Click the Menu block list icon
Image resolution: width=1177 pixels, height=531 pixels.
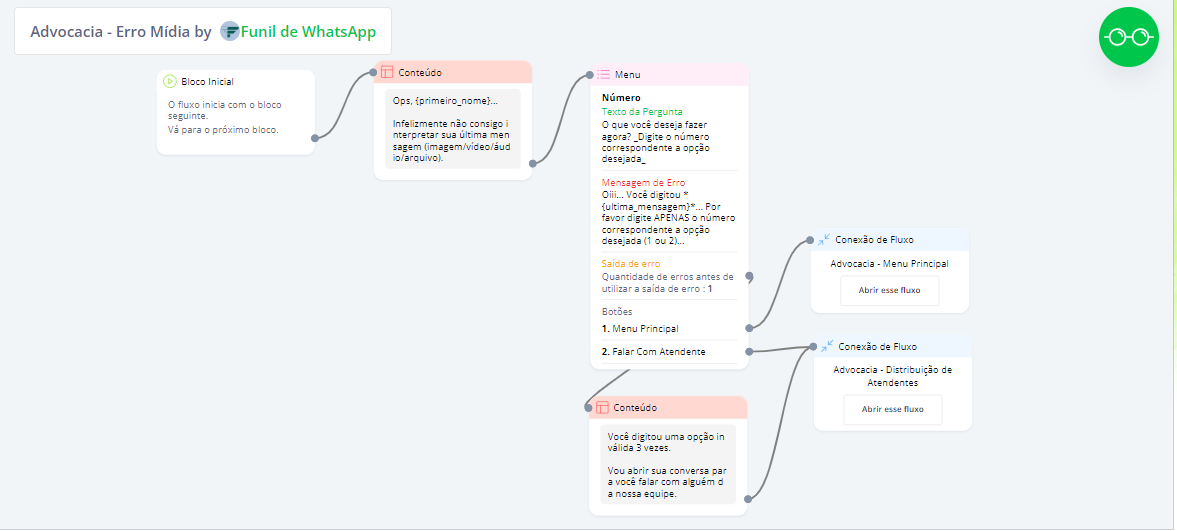coord(604,75)
